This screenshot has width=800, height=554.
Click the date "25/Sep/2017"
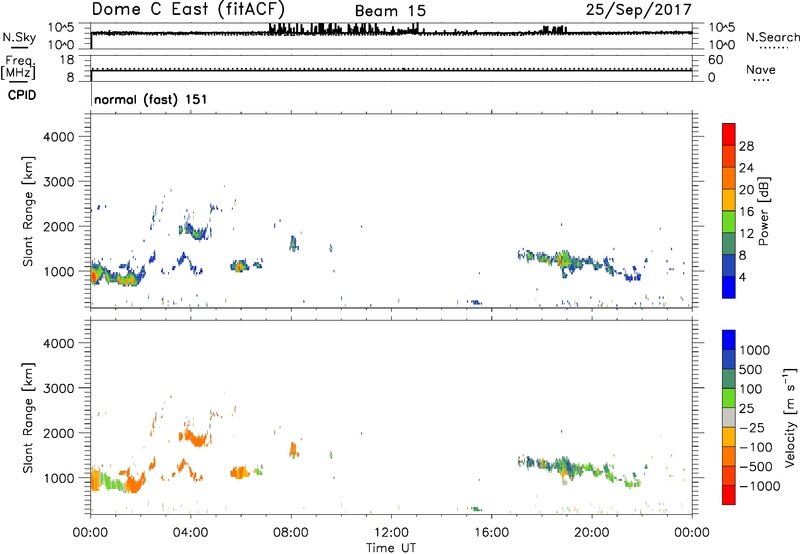click(x=639, y=10)
